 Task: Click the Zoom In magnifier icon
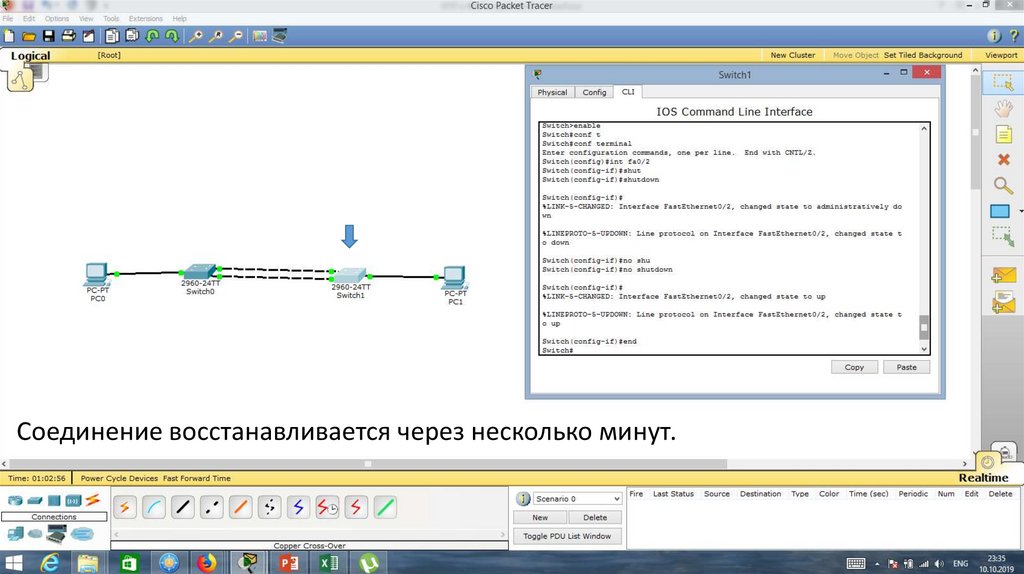[x=195, y=37]
